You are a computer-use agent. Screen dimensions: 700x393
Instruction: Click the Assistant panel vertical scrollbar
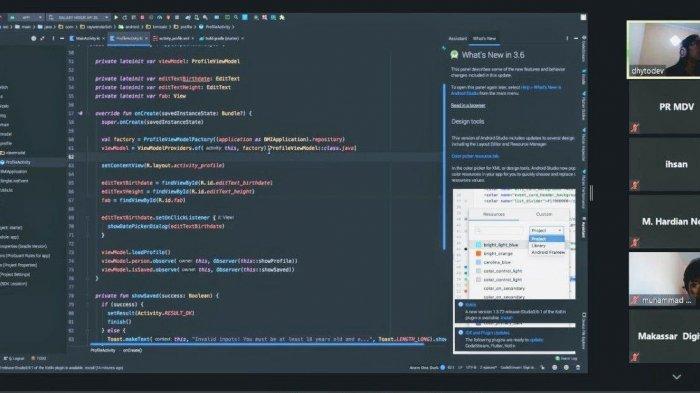444,167
